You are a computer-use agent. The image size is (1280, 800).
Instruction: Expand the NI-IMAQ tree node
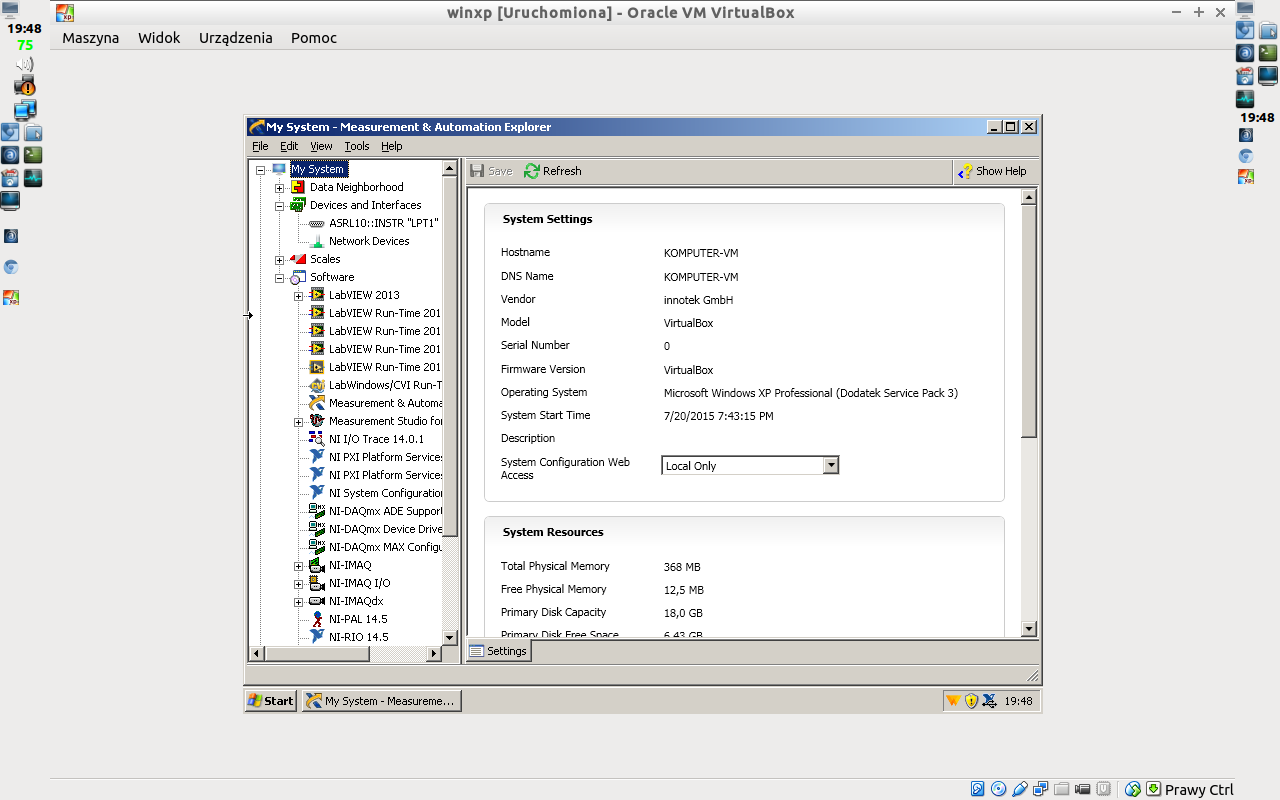pyautogui.click(x=299, y=565)
